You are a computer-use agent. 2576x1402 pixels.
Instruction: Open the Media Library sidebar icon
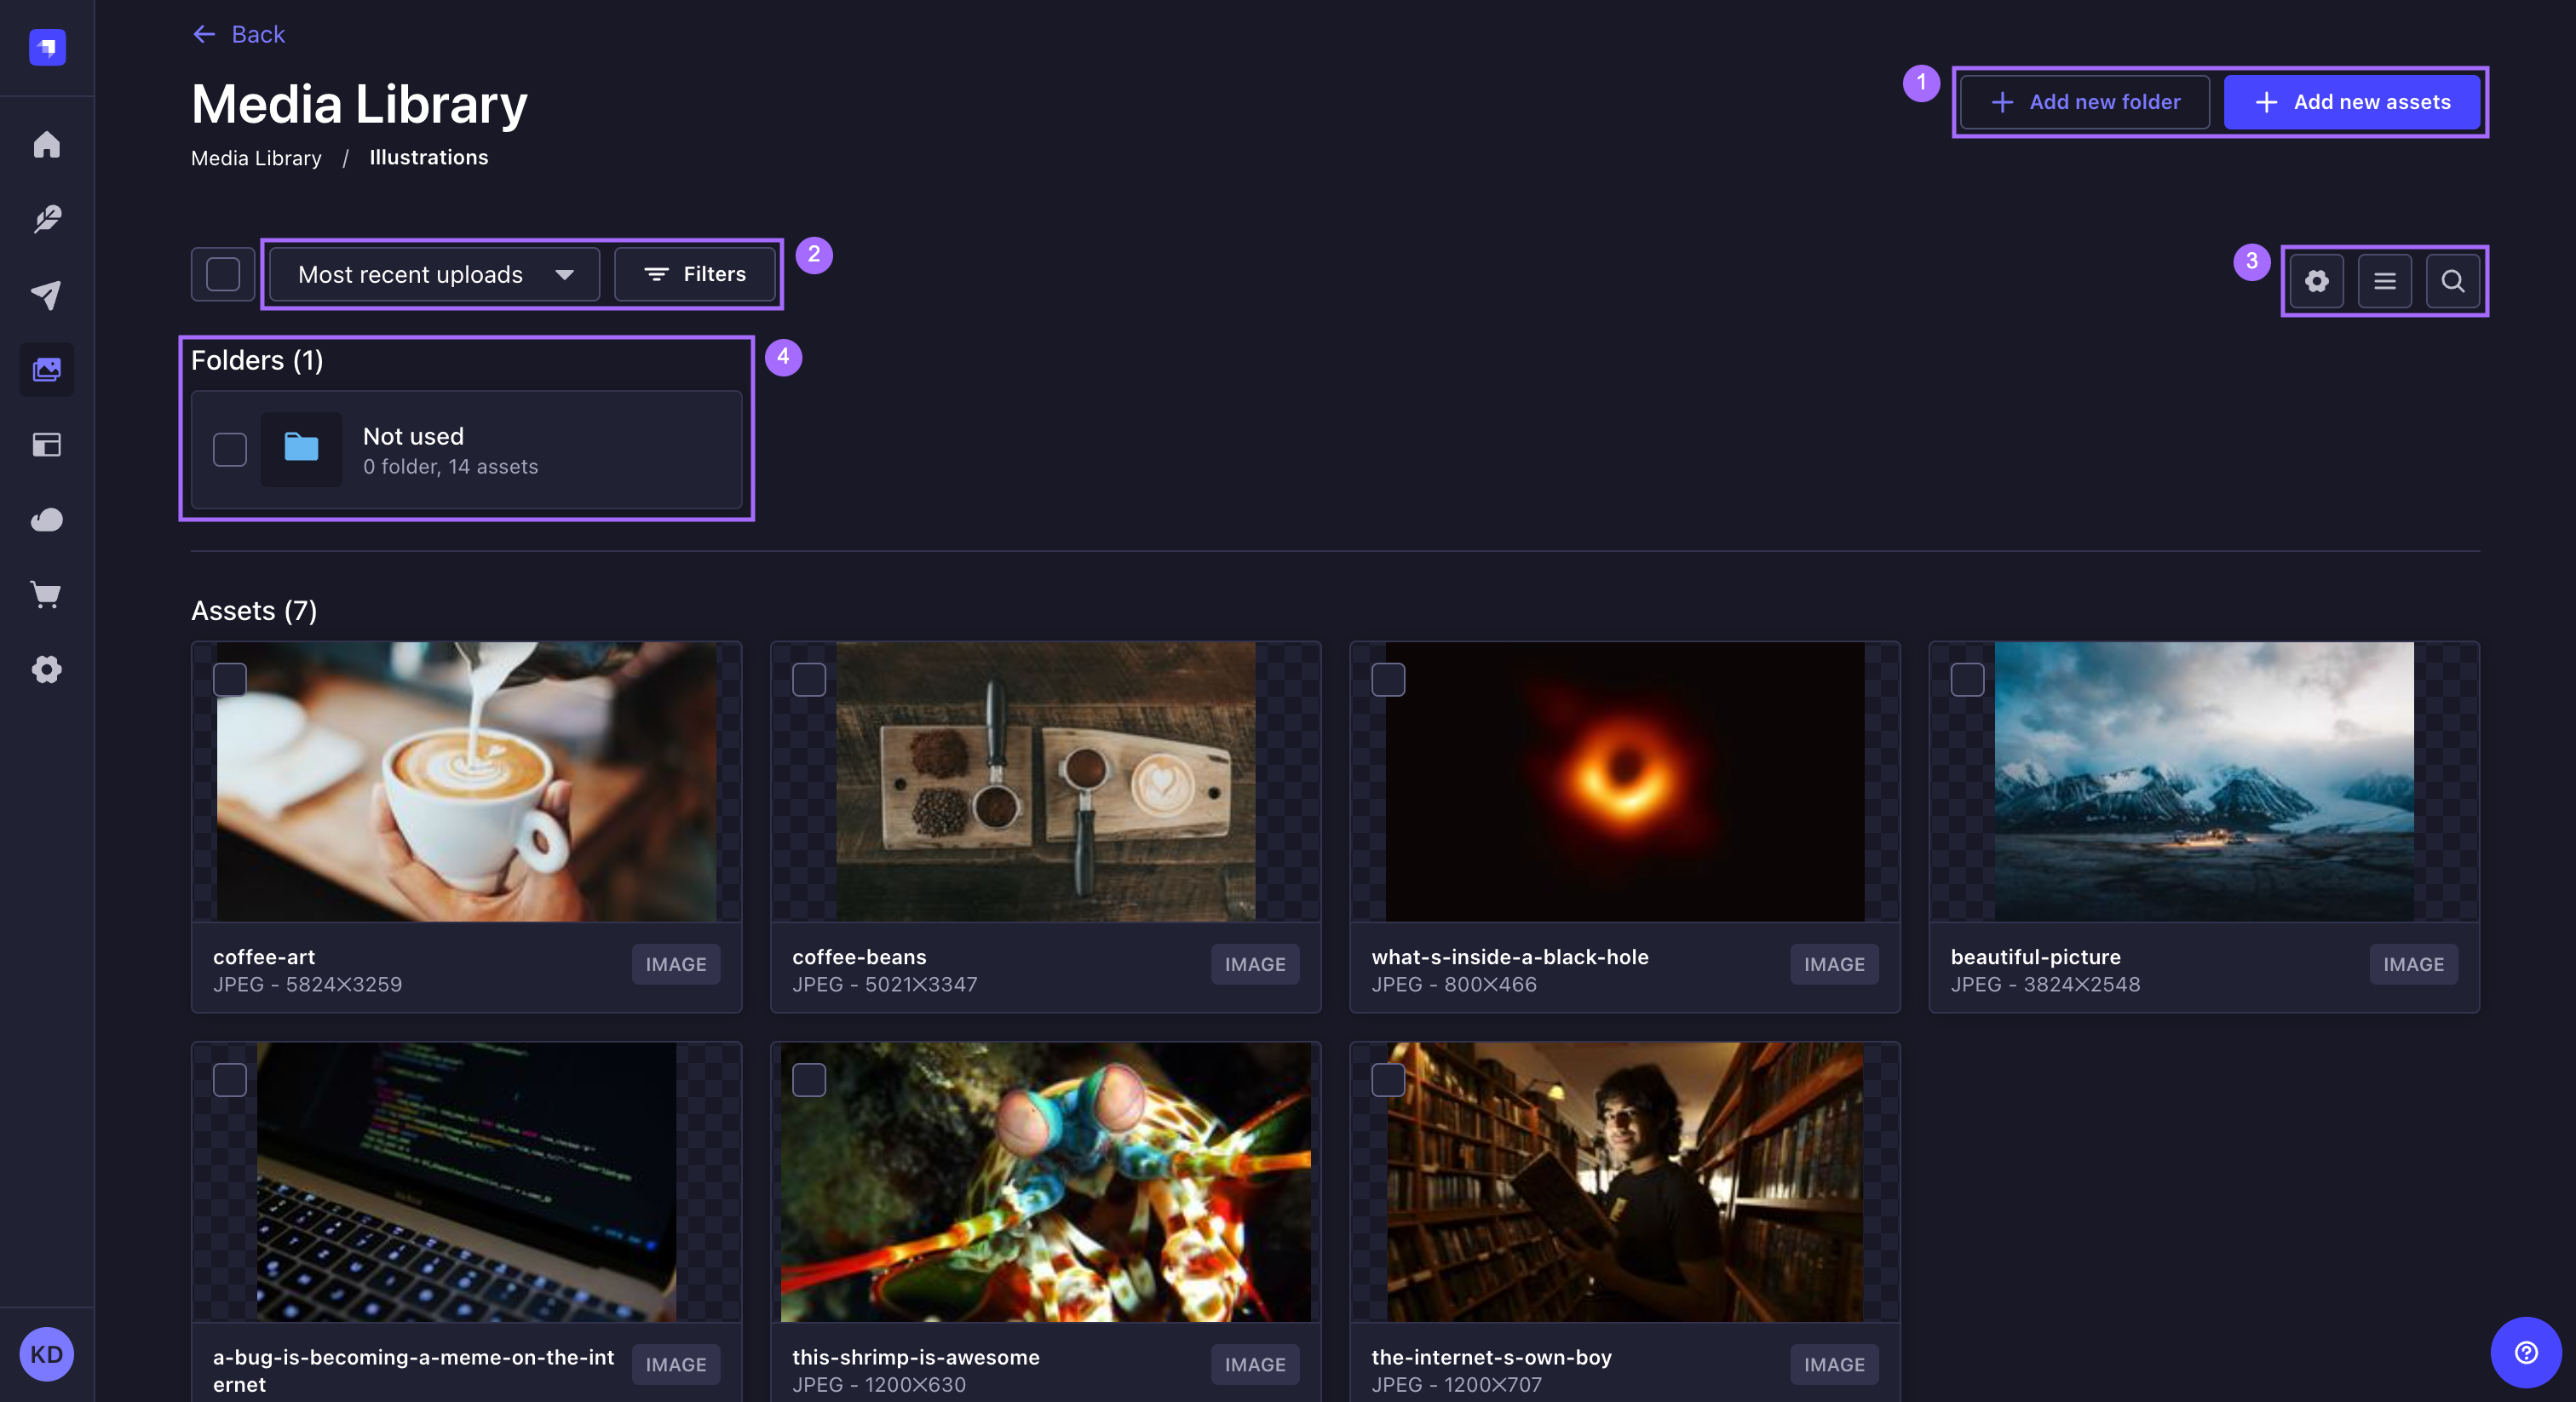tap(47, 370)
